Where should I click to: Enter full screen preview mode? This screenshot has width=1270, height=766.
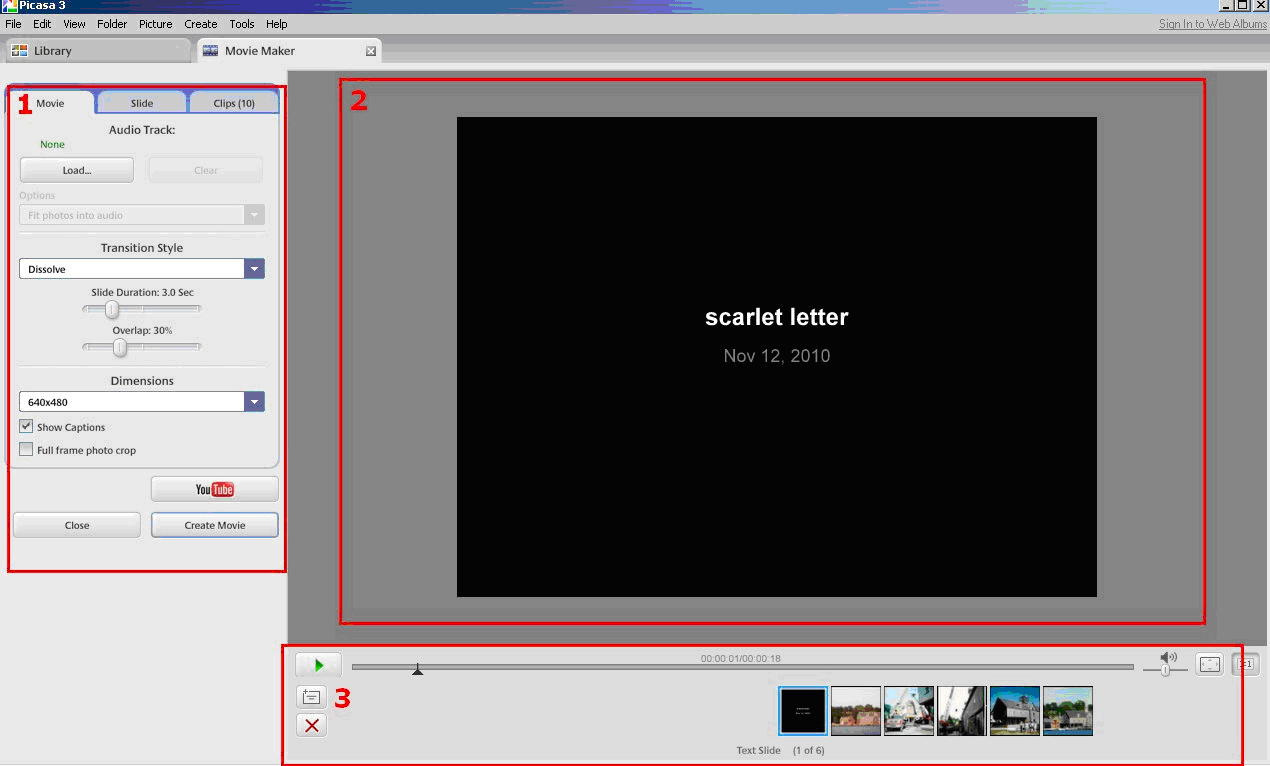pos(1210,664)
